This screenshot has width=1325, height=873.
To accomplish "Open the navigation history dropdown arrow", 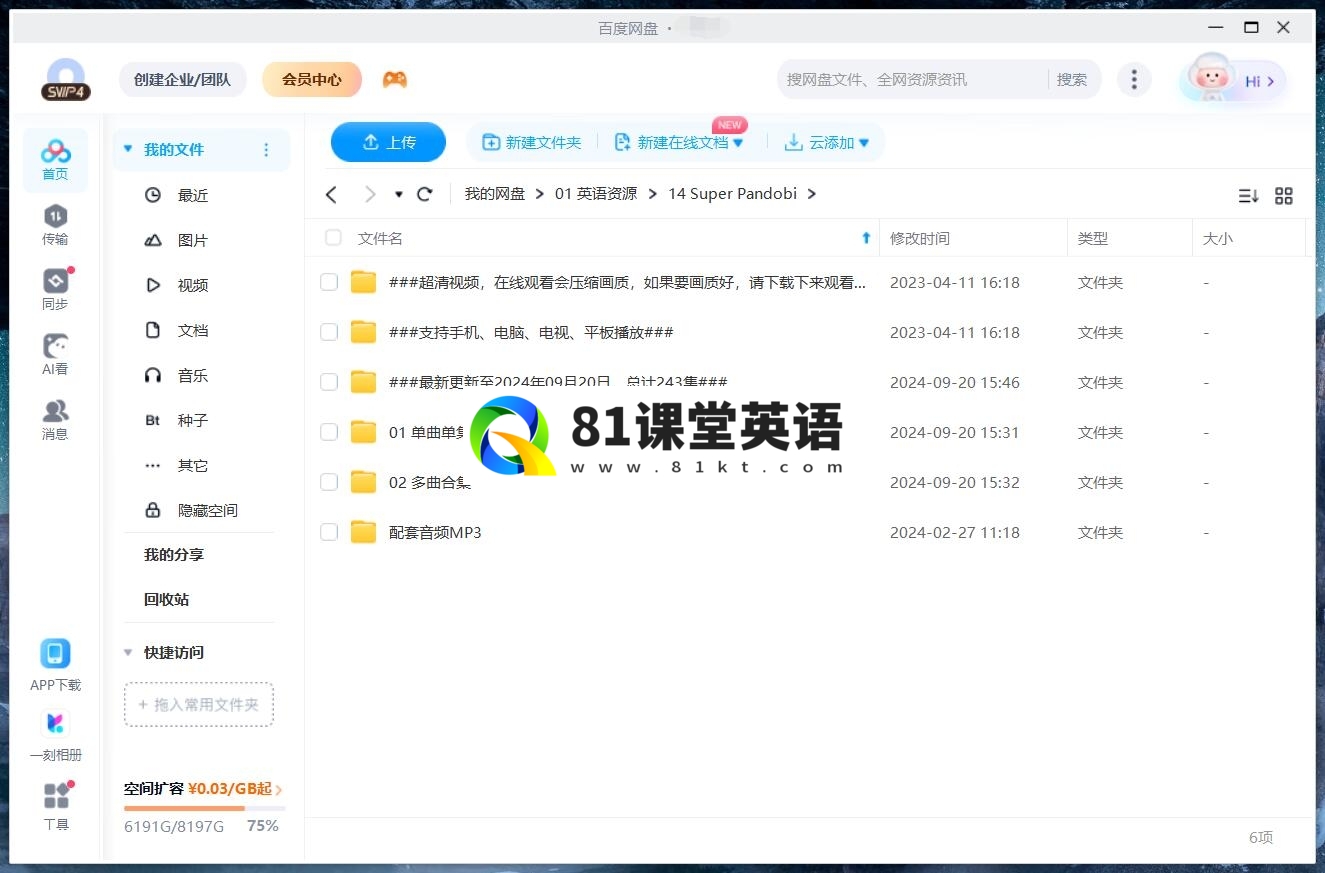I will [x=399, y=194].
